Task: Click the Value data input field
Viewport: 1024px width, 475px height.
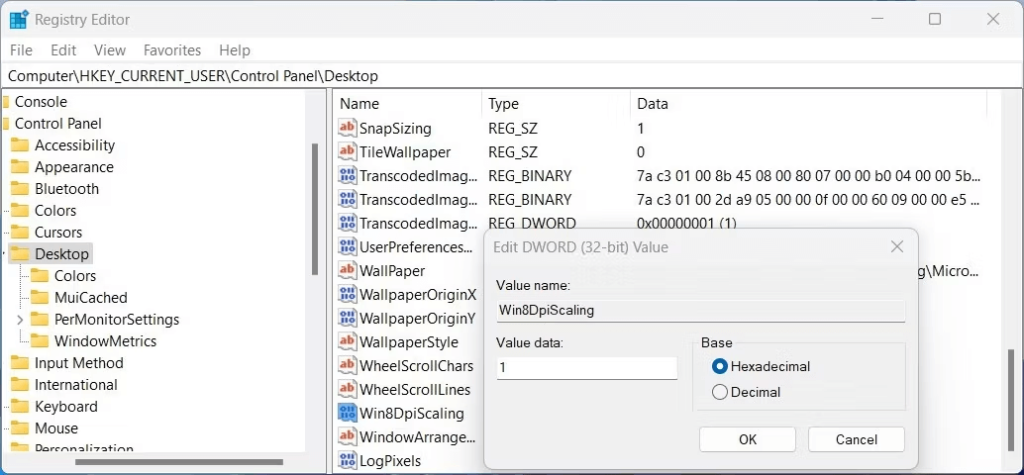Action: [x=586, y=368]
